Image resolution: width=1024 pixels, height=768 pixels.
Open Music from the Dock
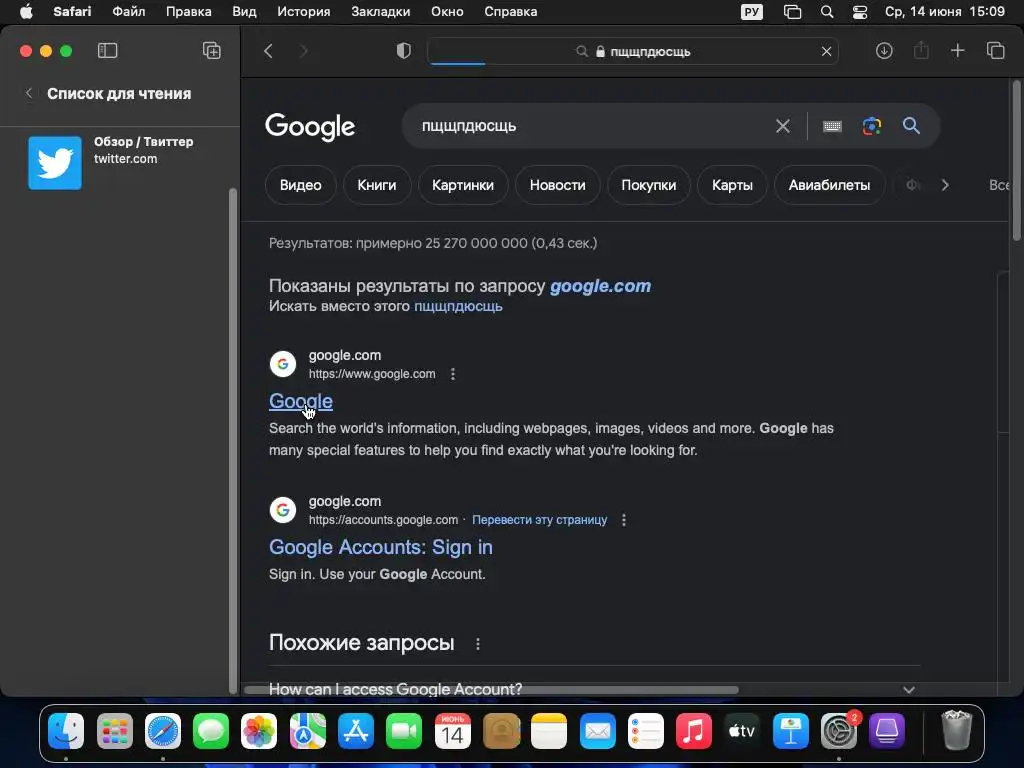coord(694,731)
